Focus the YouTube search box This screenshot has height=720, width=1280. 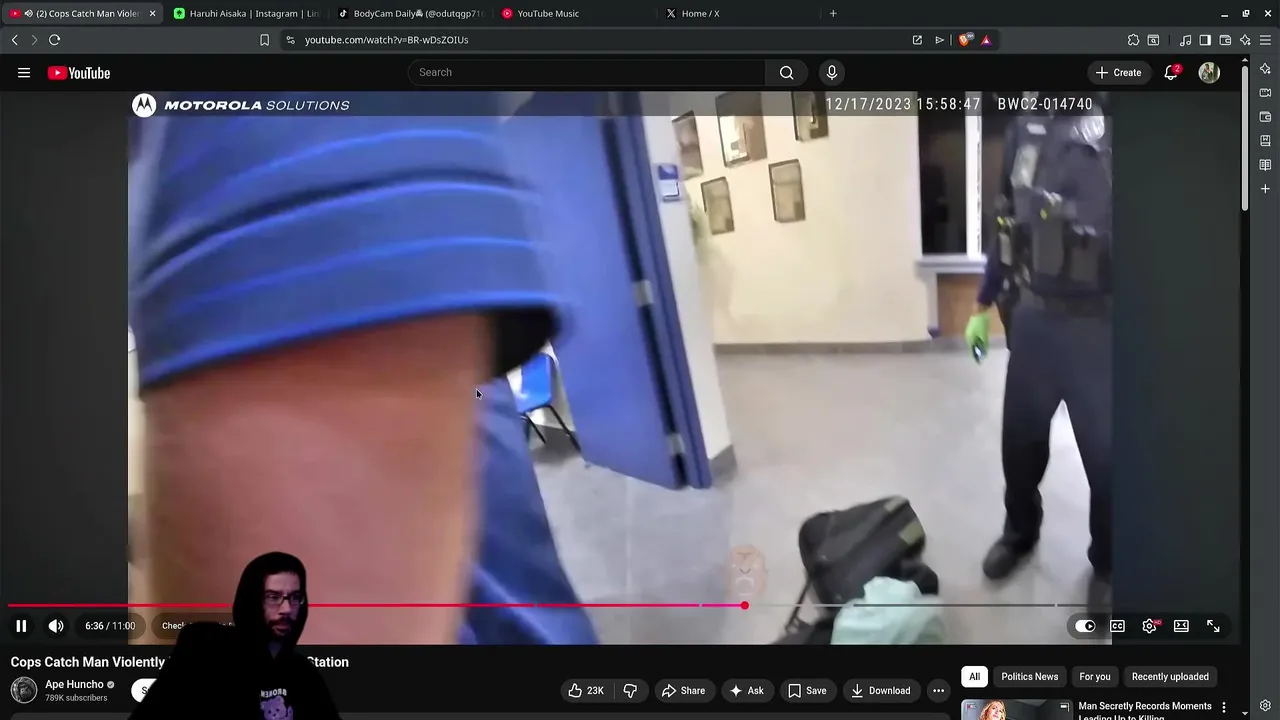tap(587, 72)
